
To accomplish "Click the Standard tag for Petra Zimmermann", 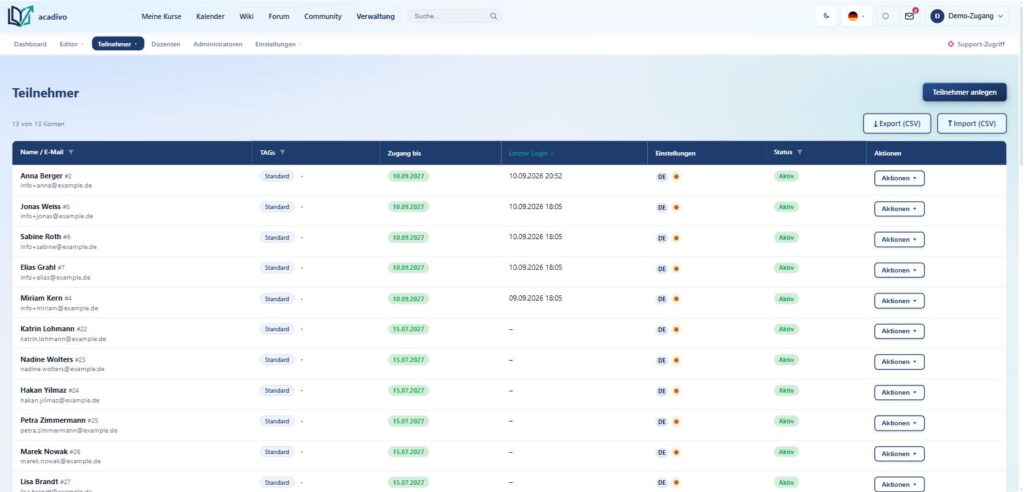I will click(277, 421).
